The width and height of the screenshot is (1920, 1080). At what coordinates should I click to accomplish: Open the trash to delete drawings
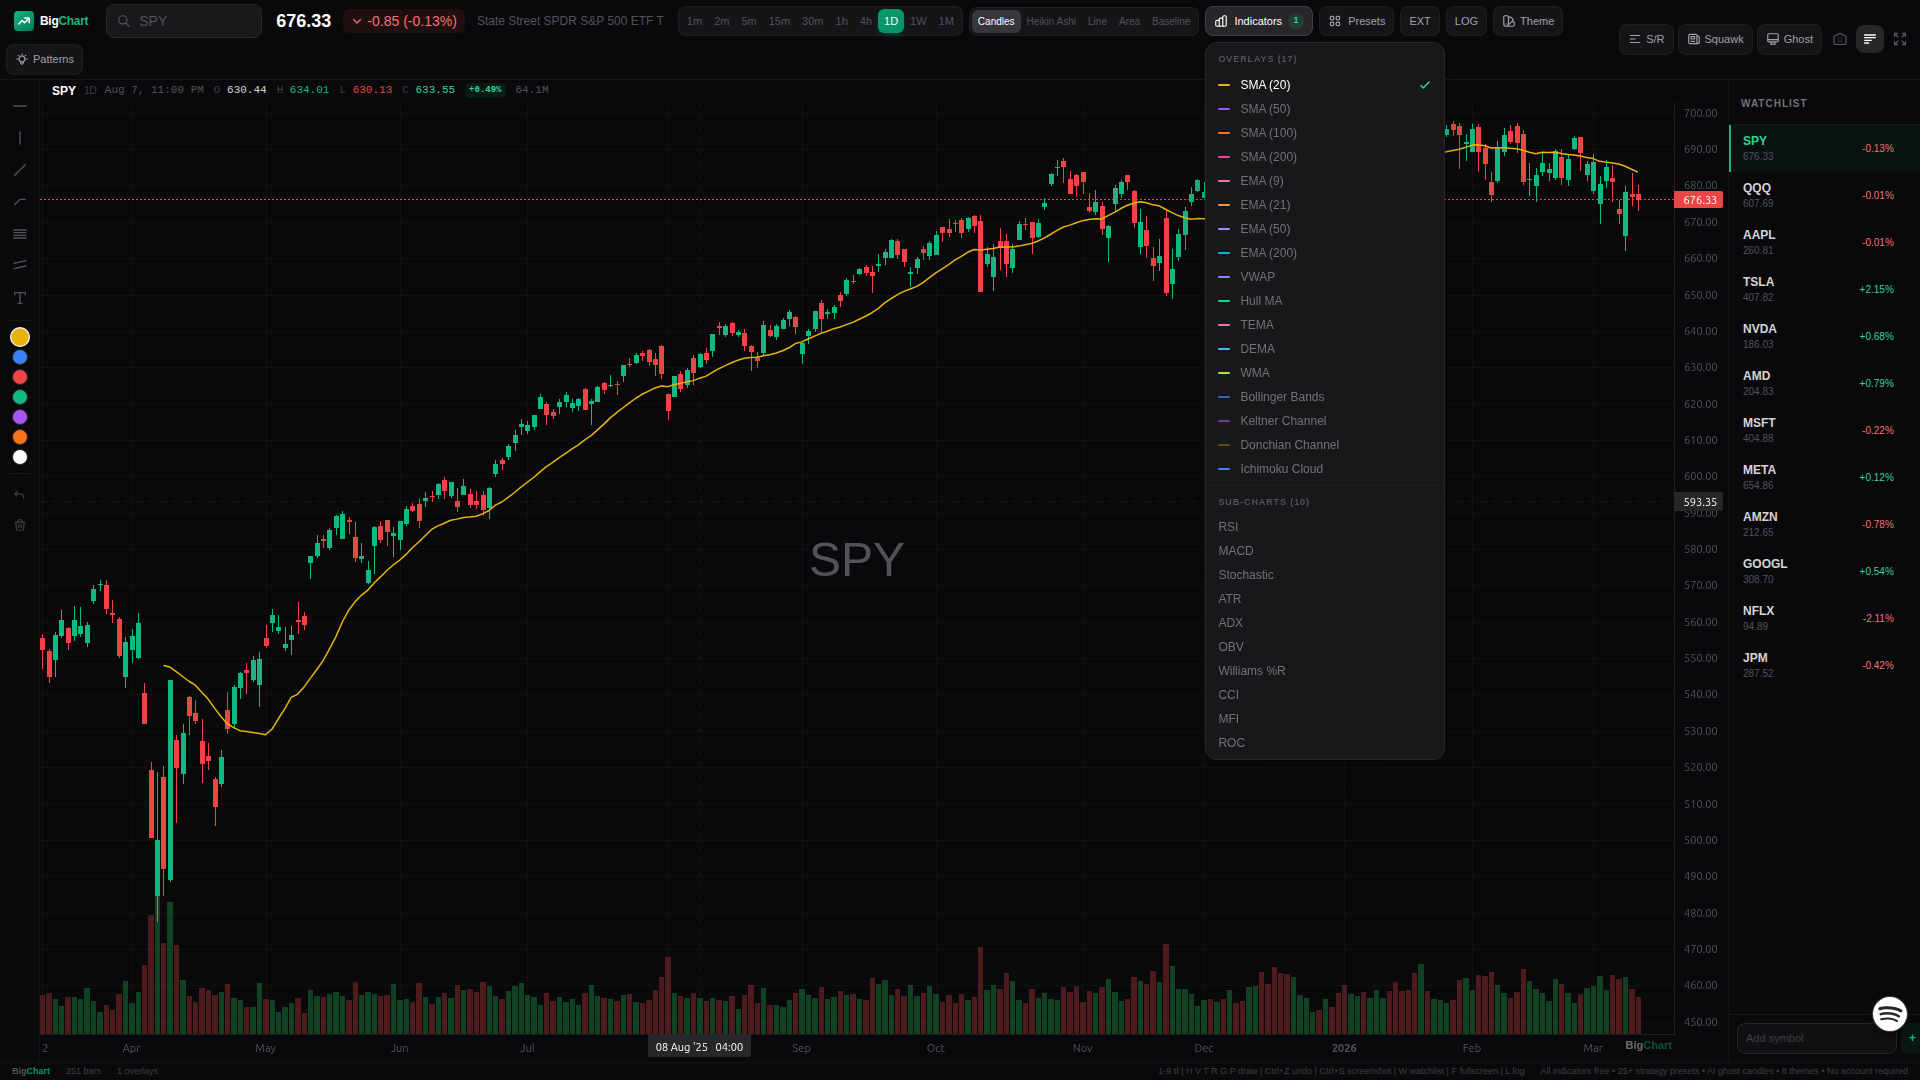[x=19, y=524]
